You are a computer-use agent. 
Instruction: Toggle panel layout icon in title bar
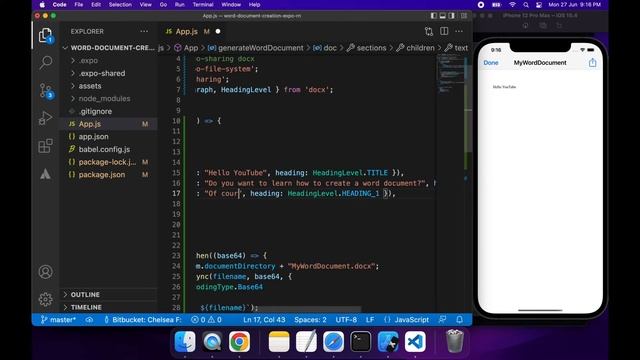coord(442,16)
